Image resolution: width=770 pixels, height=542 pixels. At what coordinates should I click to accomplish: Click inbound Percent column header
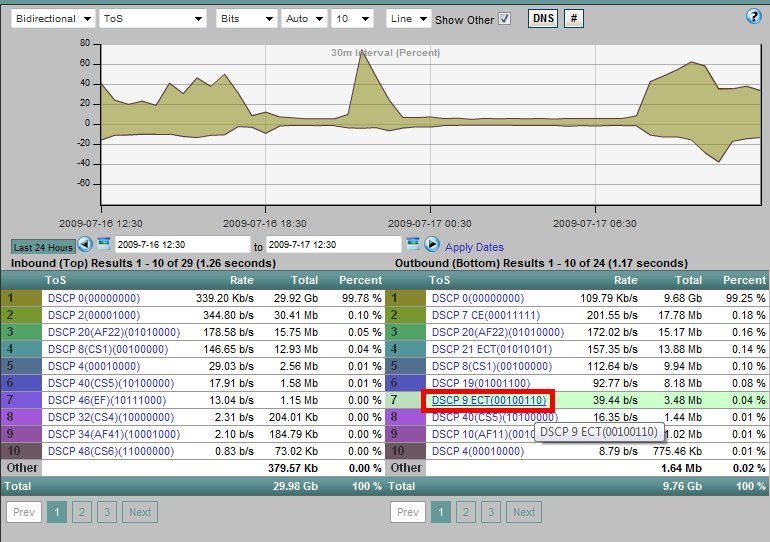click(x=360, y=280)
